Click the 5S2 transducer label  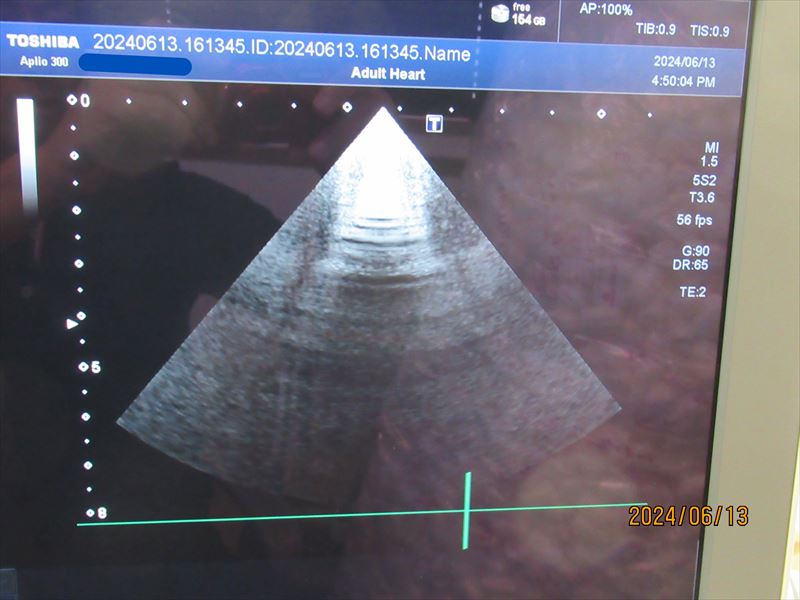[x=703, y=182]
